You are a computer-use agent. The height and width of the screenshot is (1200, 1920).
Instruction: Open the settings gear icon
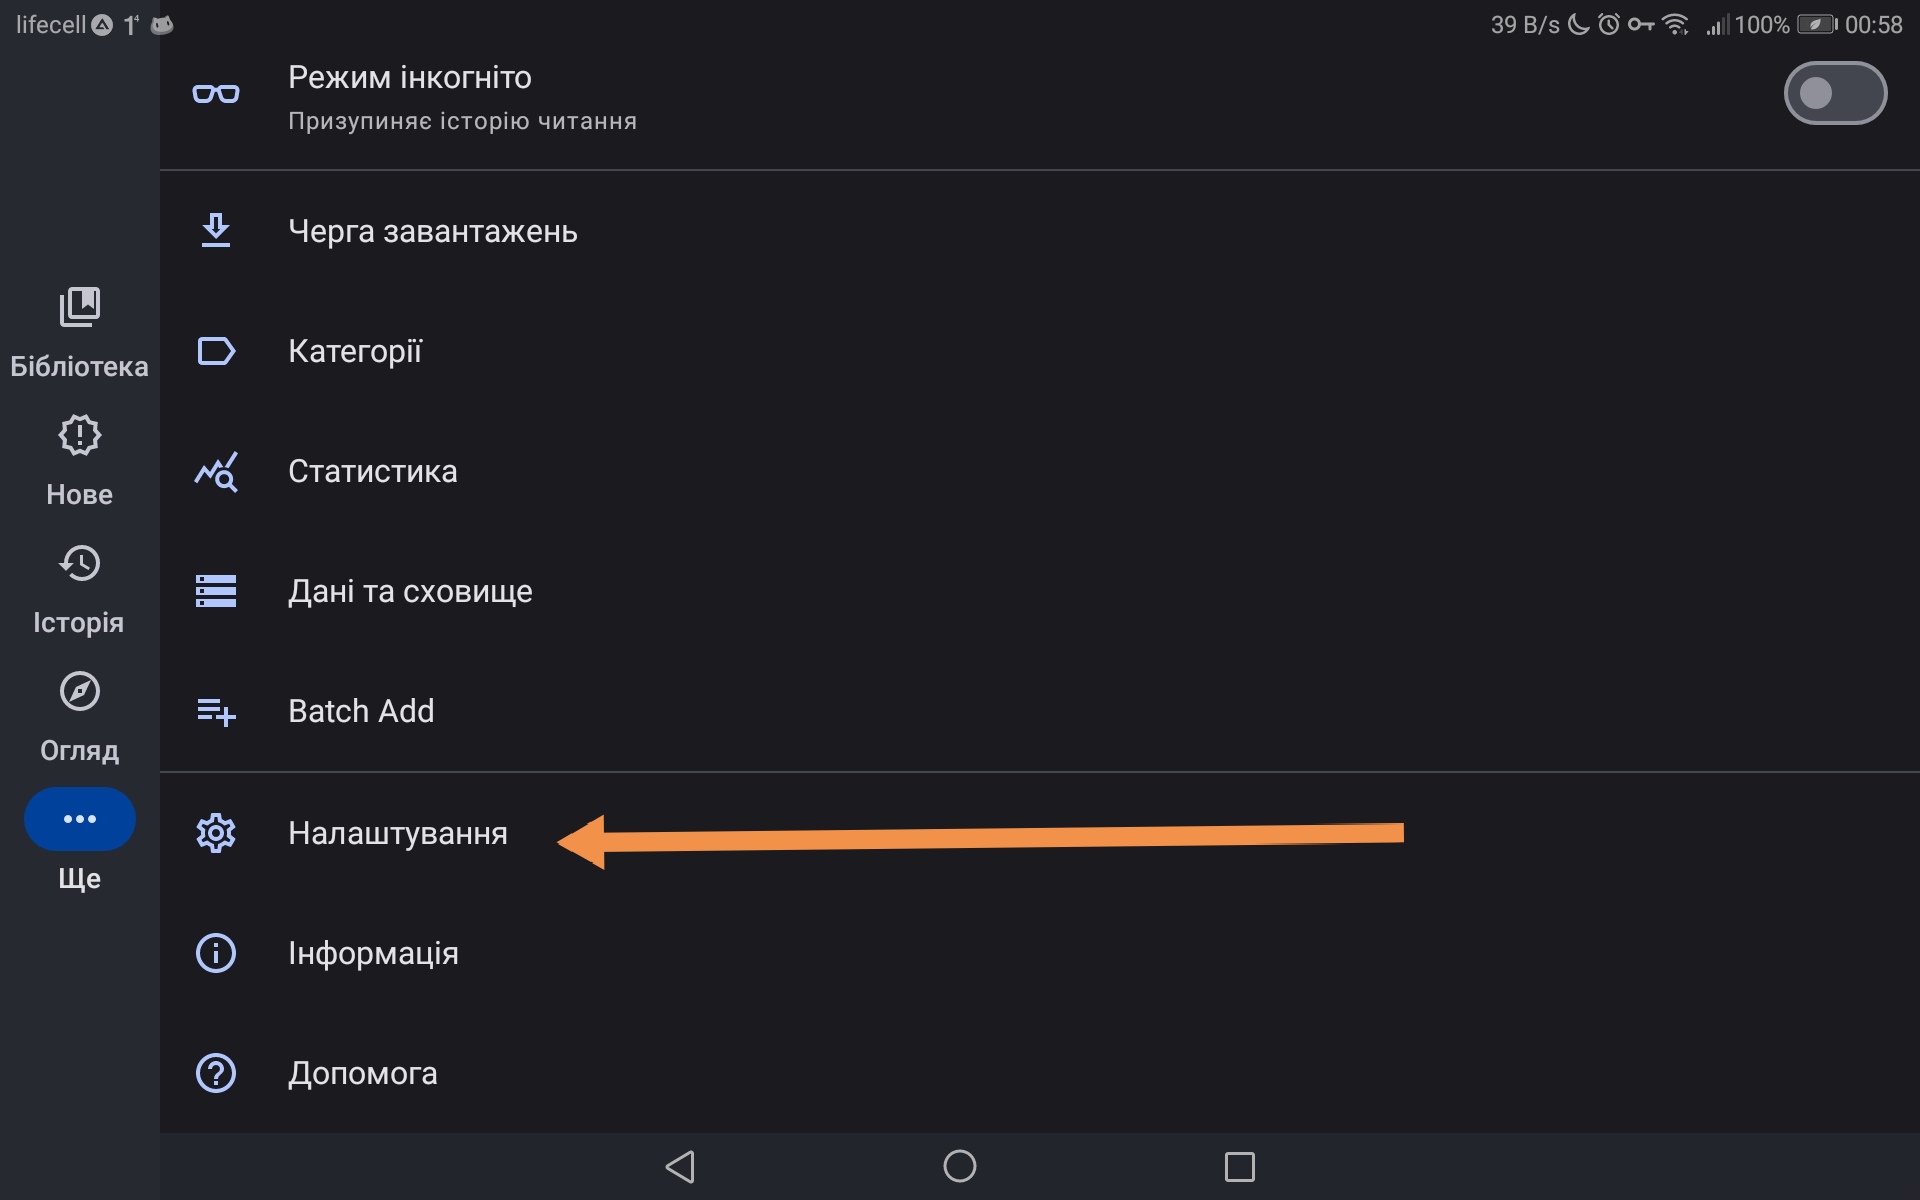[216, 833]
